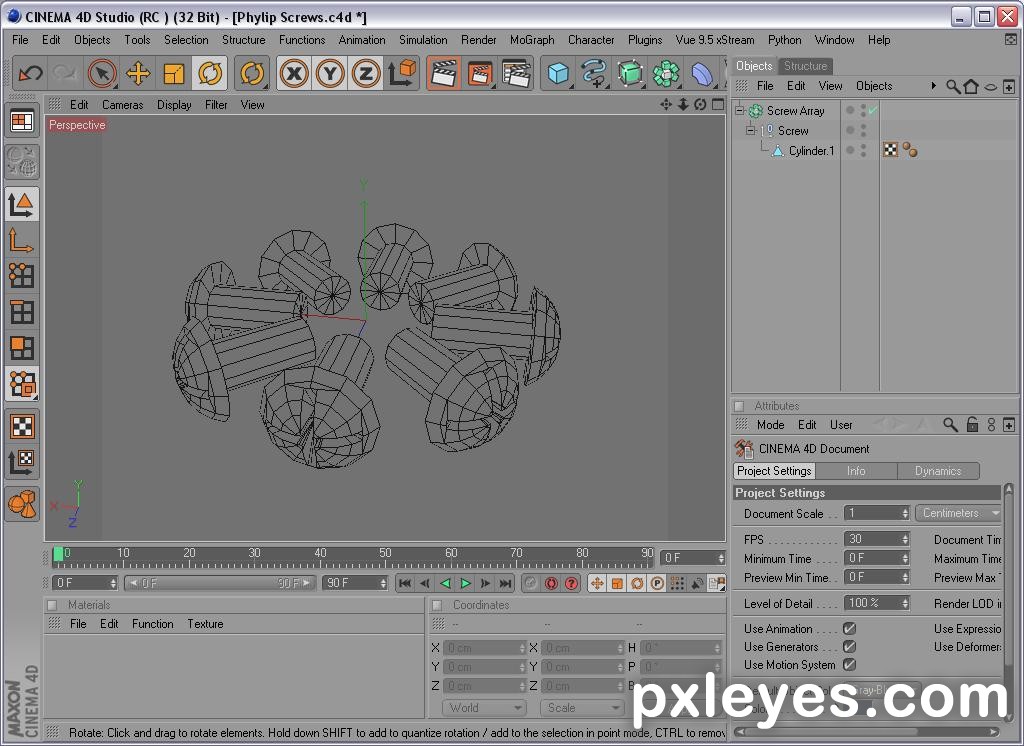
Task: Switch to Polygons mode
Action: [22, 348]
